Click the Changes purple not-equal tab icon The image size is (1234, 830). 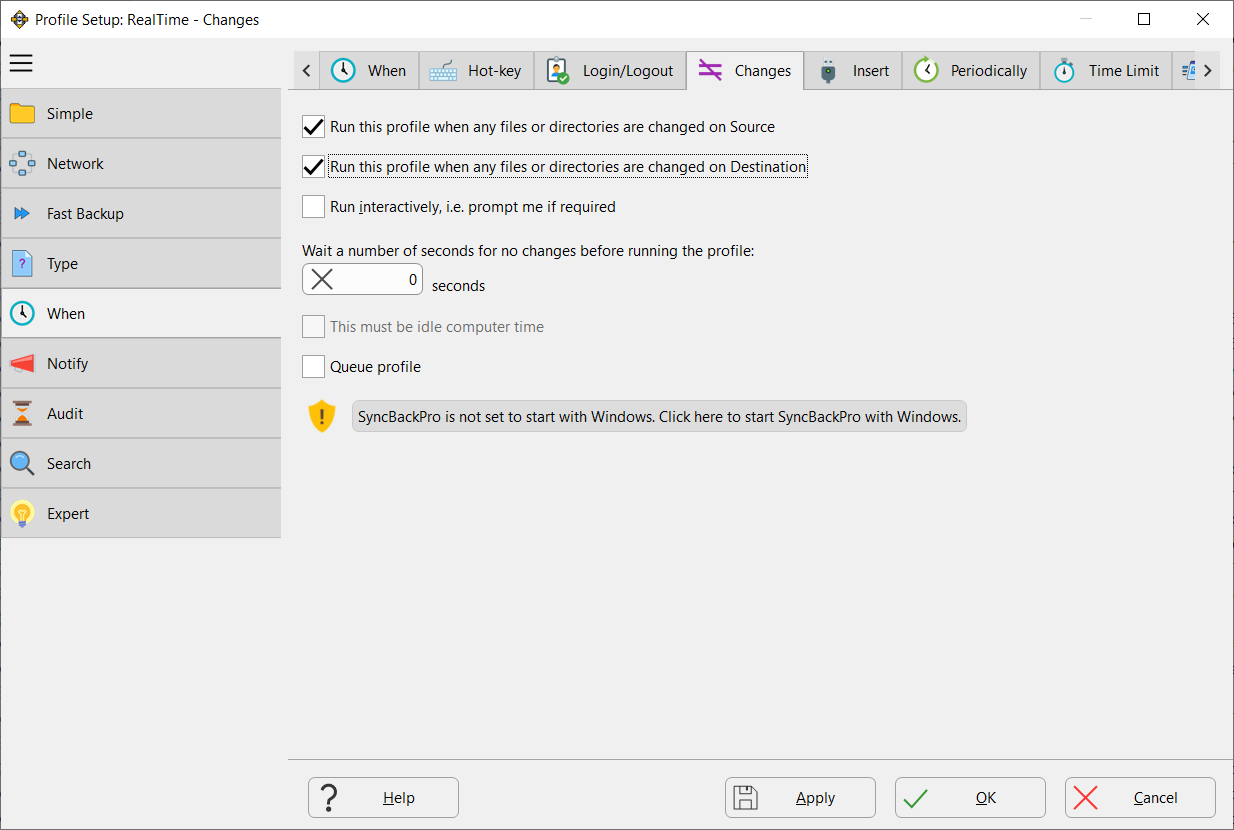(710, 70)
